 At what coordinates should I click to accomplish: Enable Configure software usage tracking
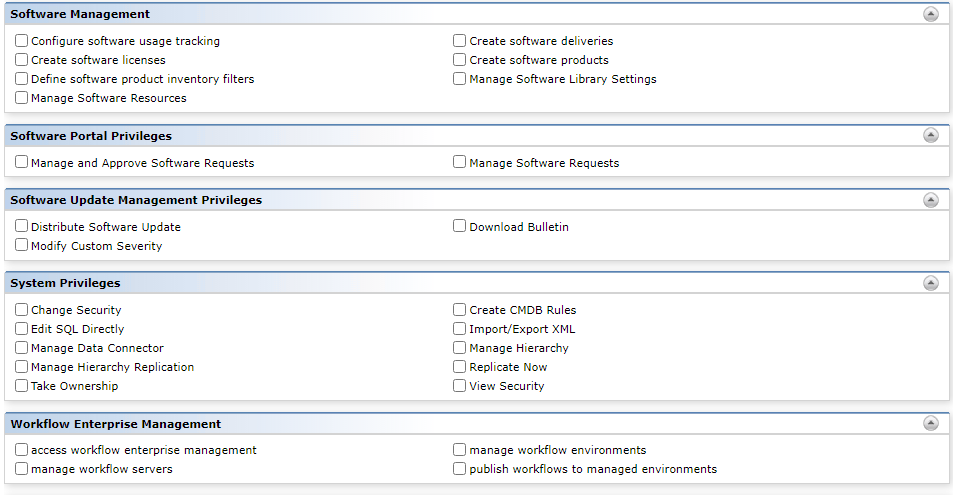[21, 40]
